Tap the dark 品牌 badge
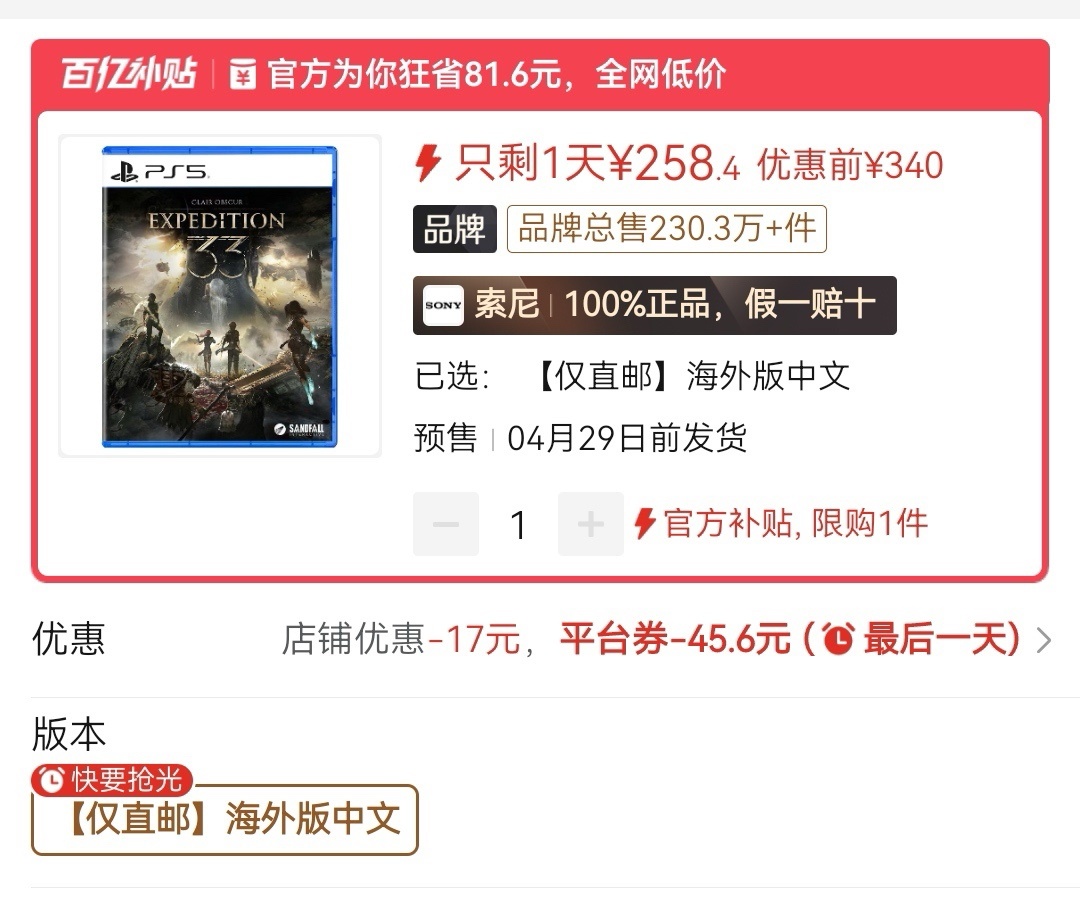This screenshot has height=900, width=1080. (x=455, y=229)
